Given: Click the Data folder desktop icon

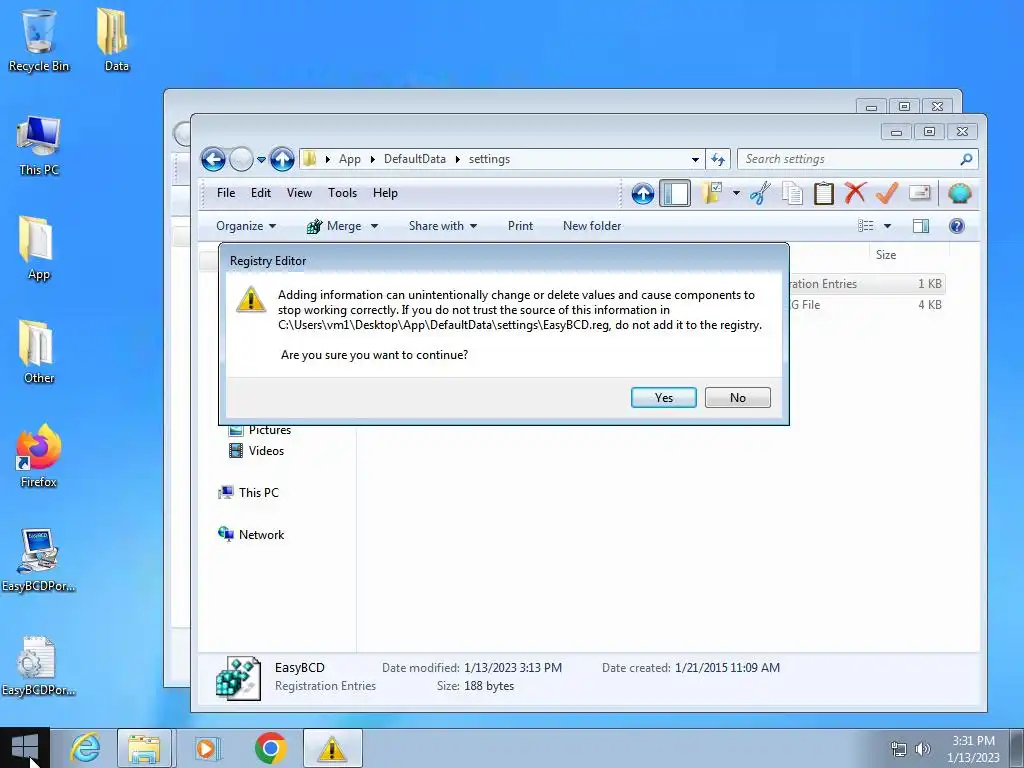Looking at the screenshot, I should (x=116, y=40).
